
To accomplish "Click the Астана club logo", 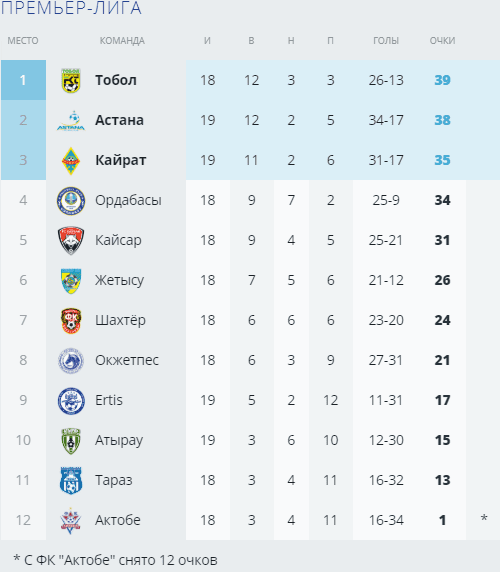I will (x=71, y=120).
